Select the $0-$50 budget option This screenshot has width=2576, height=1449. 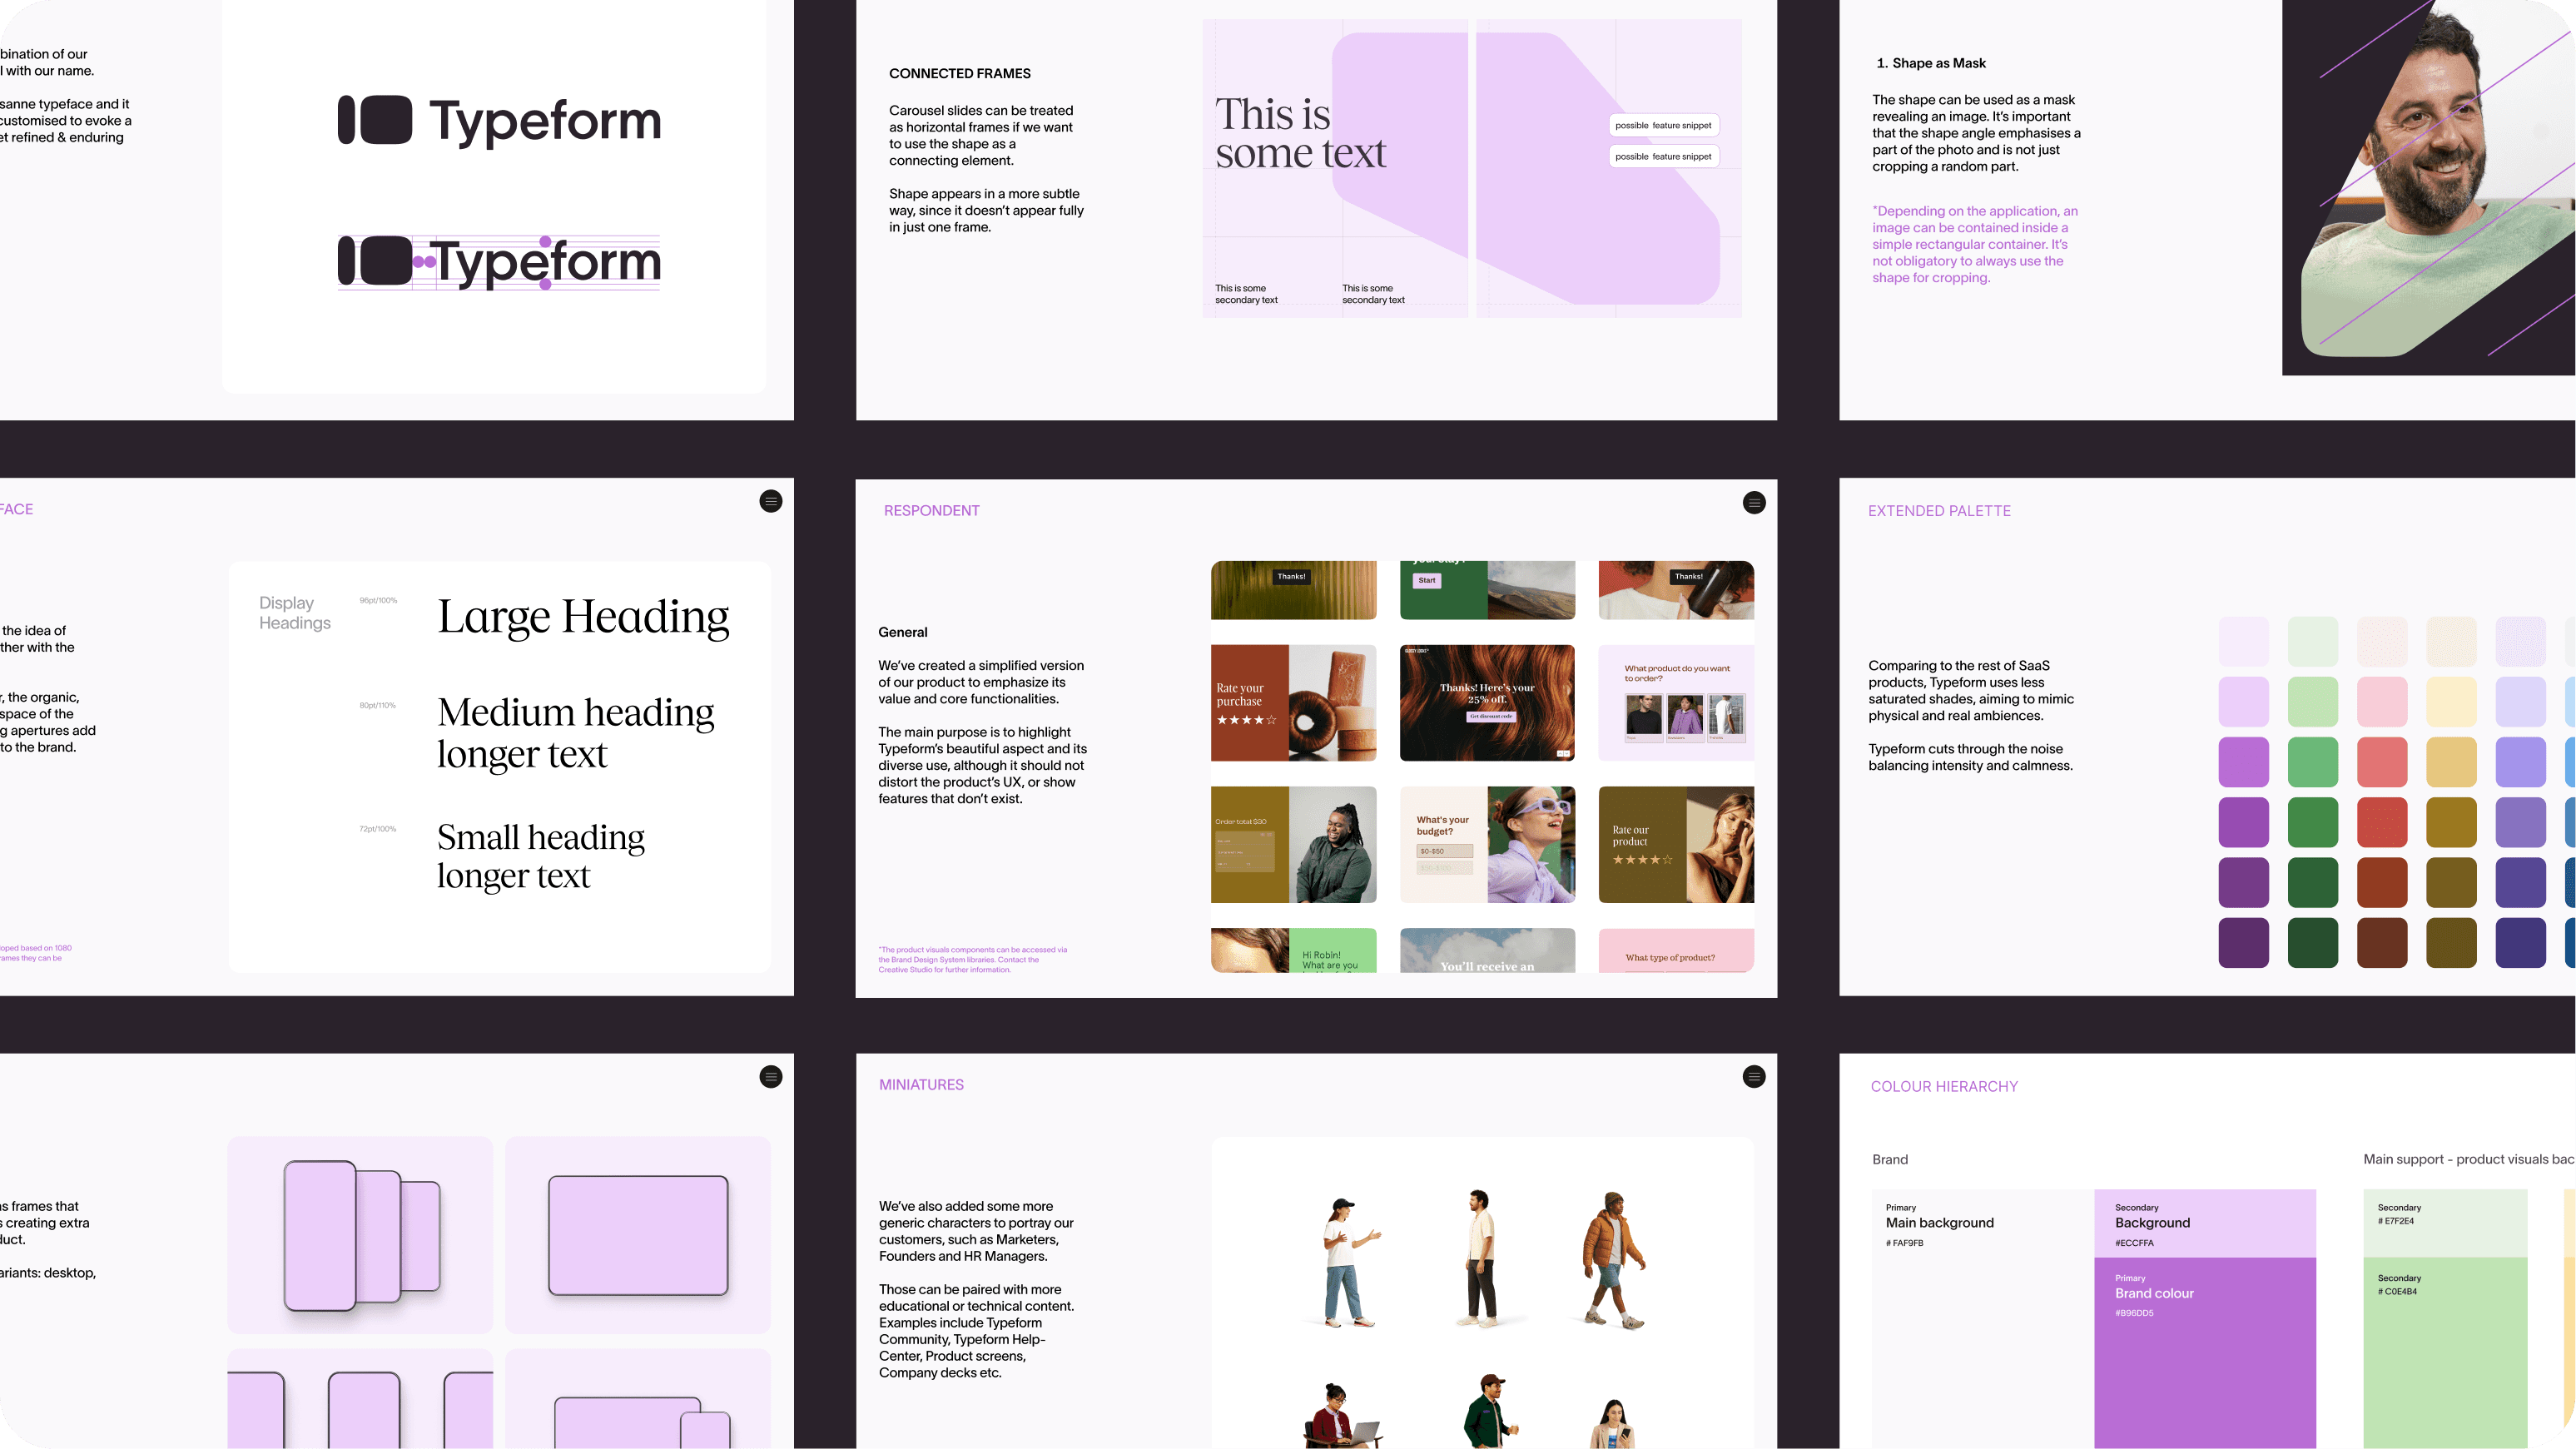click(1444, 851)
